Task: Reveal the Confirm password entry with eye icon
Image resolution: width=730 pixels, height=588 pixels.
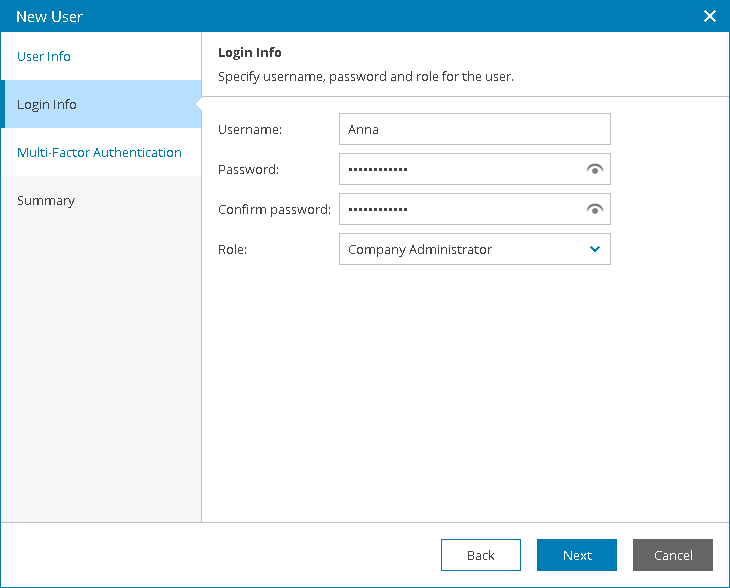Action: 595,210
